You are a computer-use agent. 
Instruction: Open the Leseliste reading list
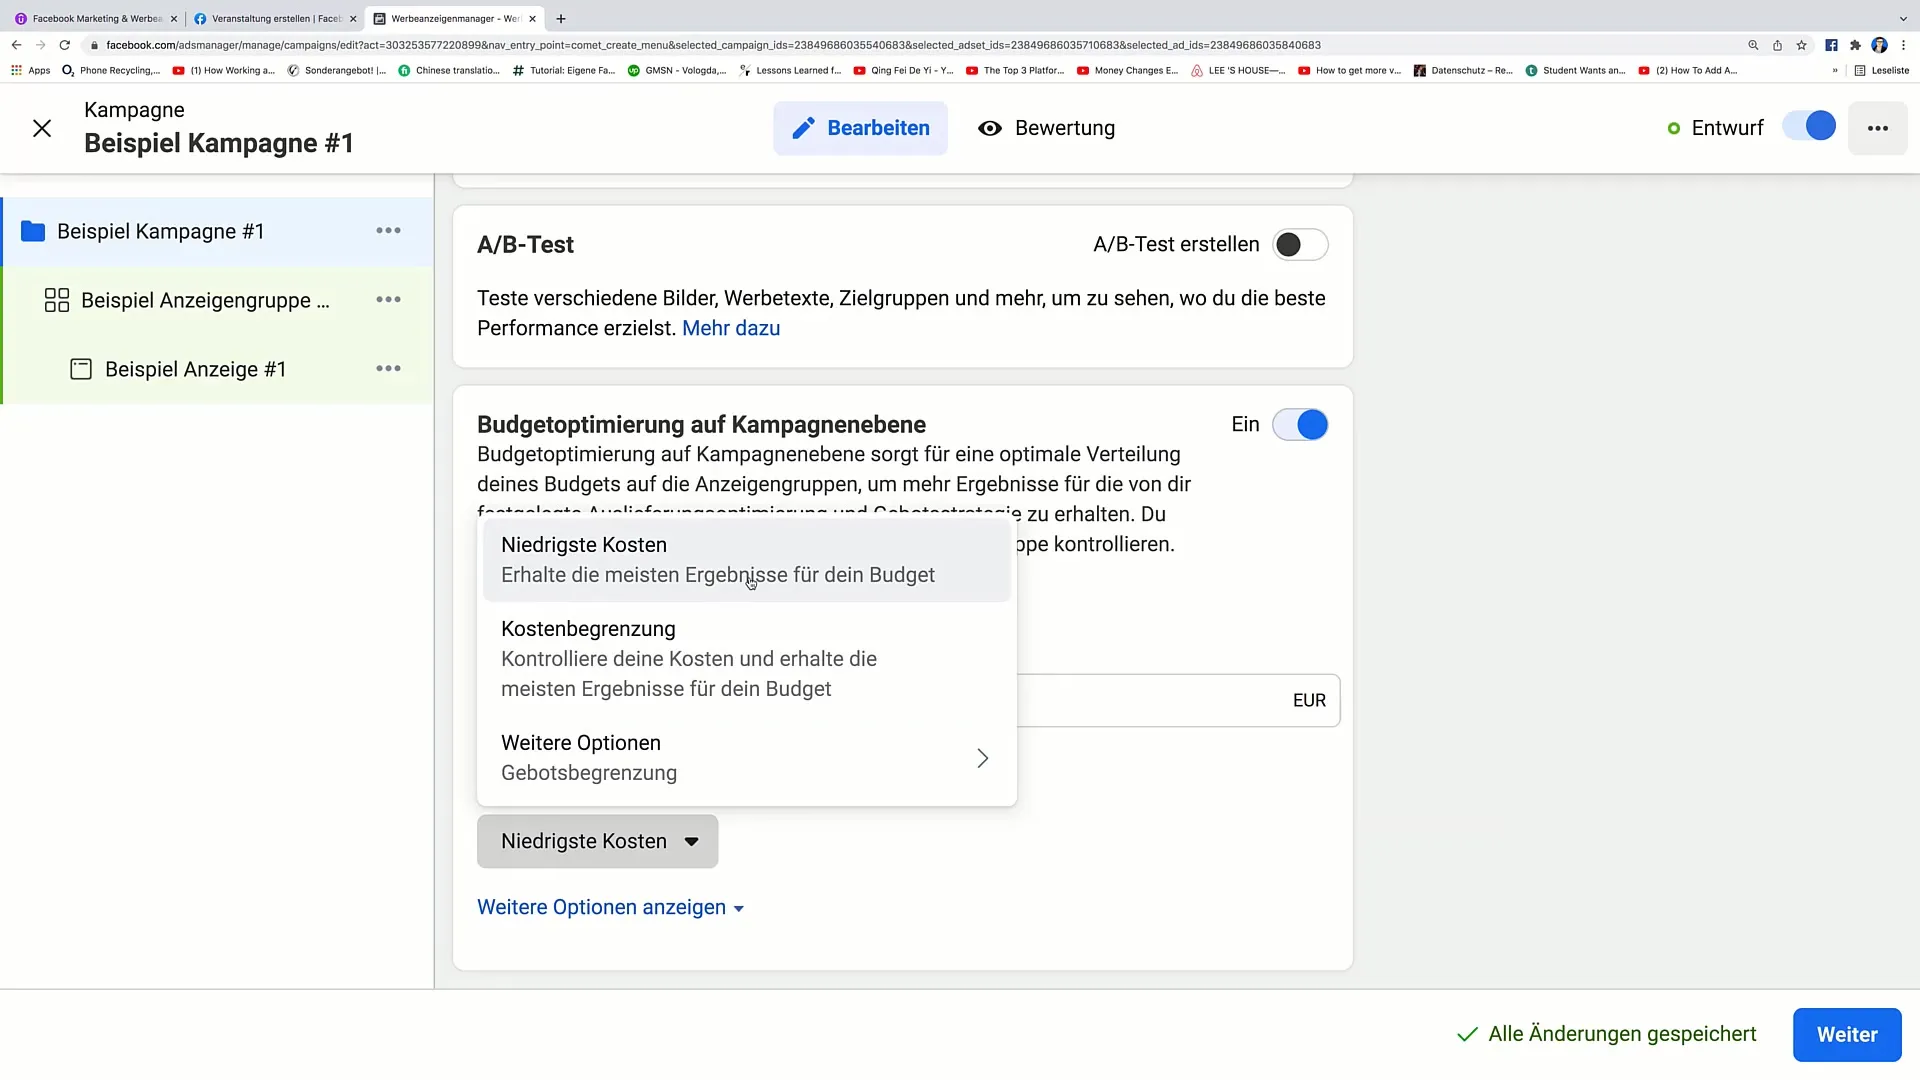click(1882, 70)
